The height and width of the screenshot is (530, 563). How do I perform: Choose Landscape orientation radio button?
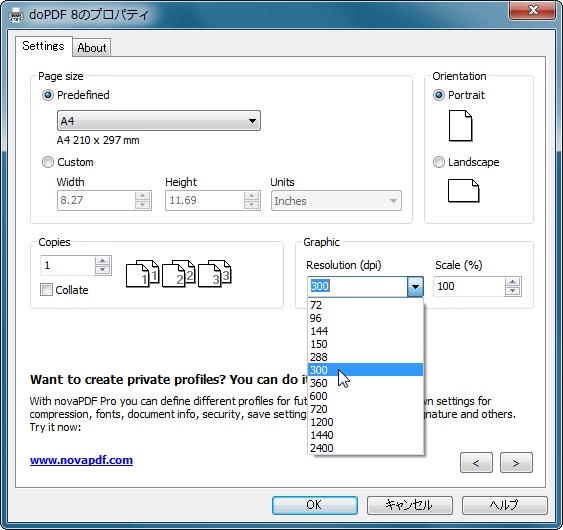pyautogui.click(x=439, y=162)
